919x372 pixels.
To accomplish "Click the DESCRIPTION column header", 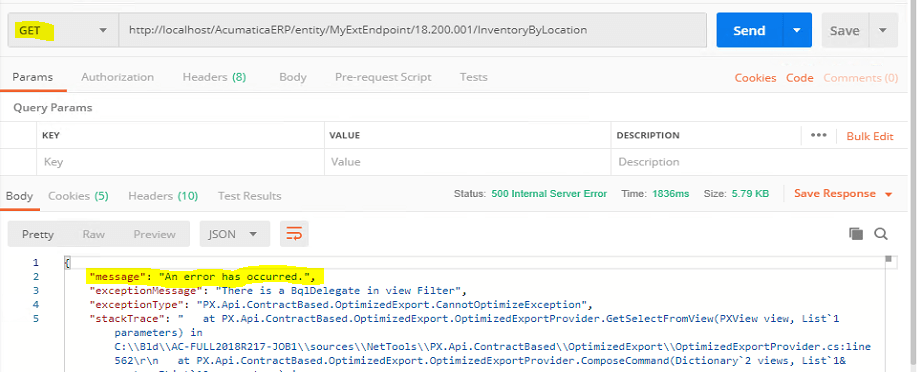I will pos(648,135).
